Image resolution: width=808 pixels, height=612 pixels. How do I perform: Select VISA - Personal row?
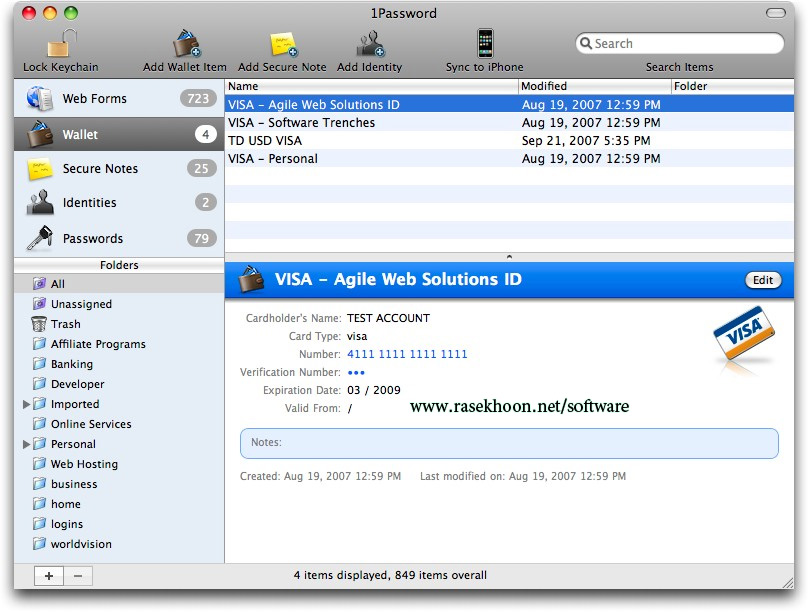point(509,159)
